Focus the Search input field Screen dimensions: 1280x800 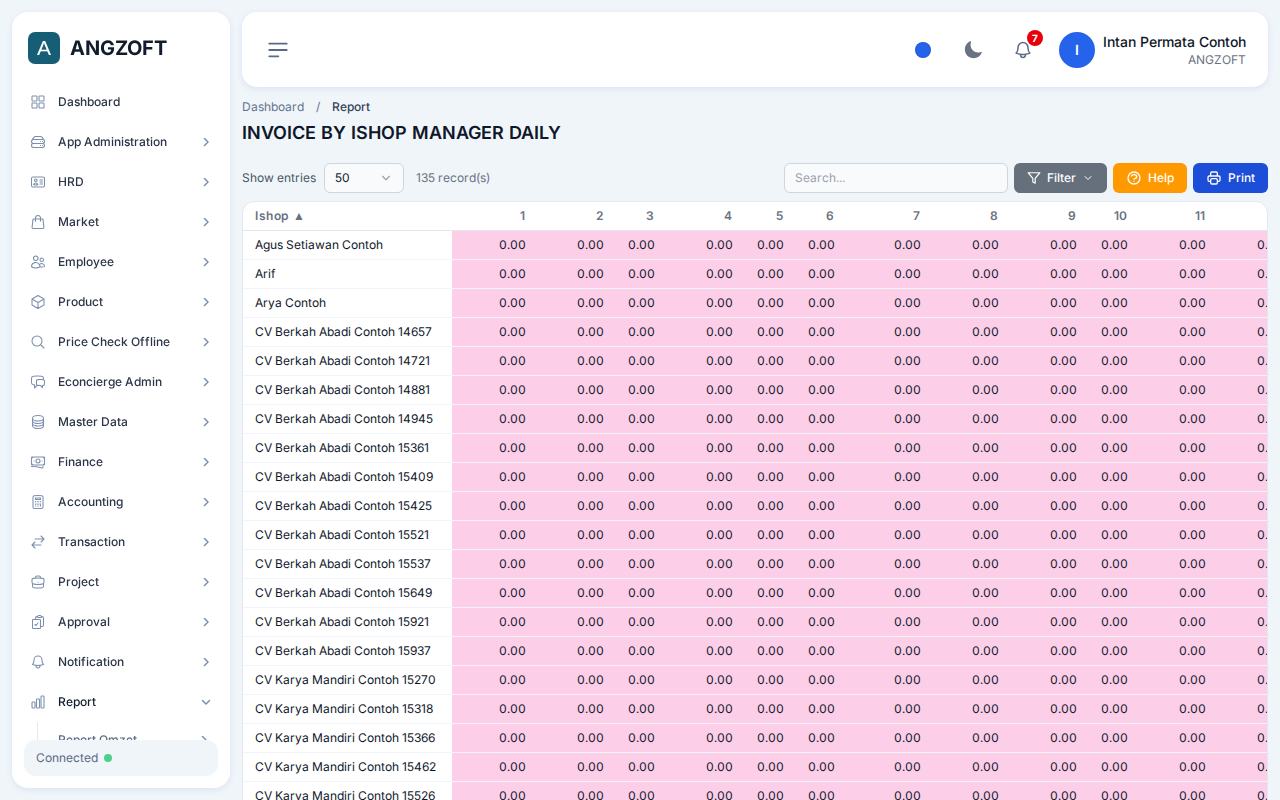(x=896, y=178)
